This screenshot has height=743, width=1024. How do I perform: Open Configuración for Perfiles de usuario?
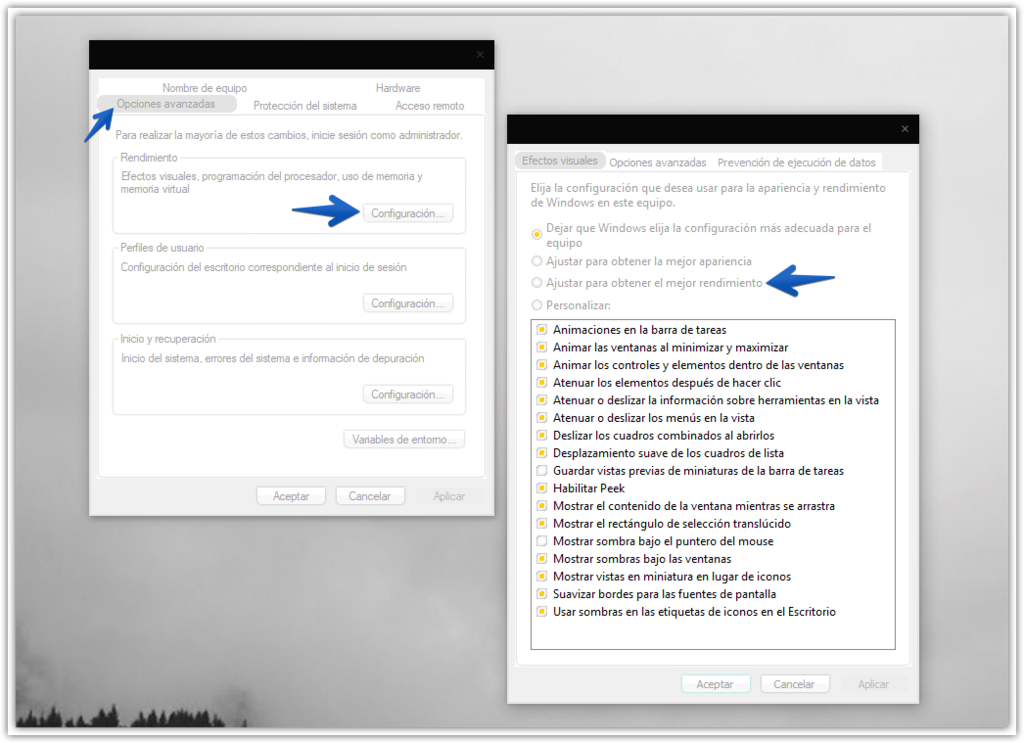pos(408,304)
